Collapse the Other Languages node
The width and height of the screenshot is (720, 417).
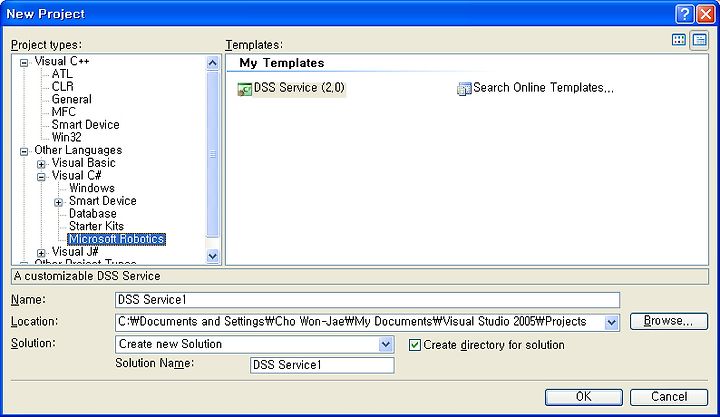point(24,152)
